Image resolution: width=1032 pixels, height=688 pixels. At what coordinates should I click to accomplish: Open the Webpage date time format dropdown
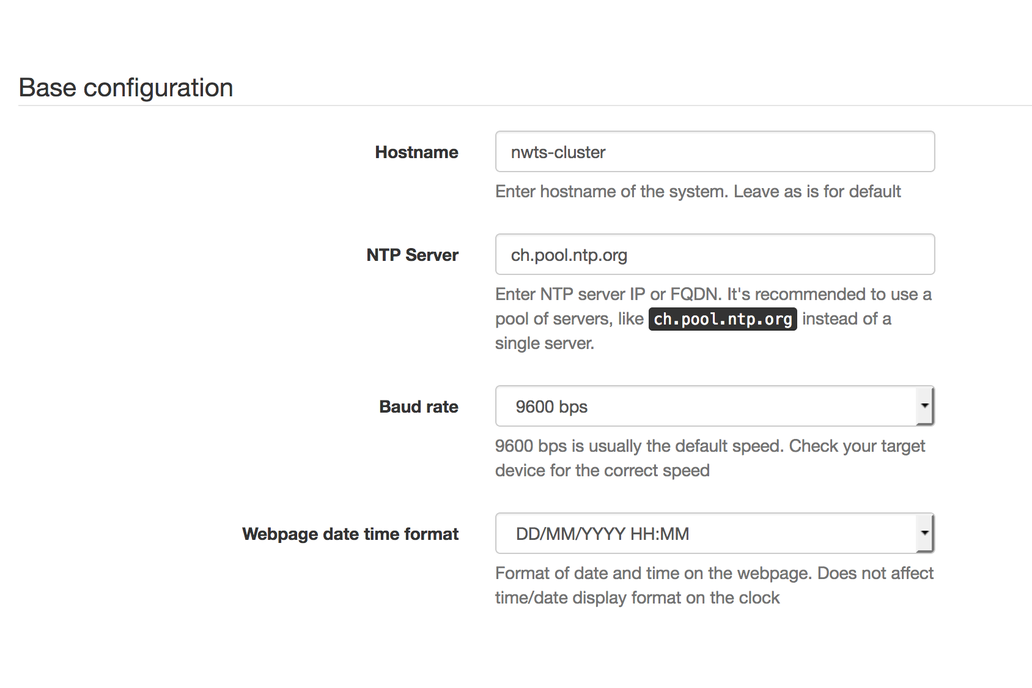click(714, 534)
